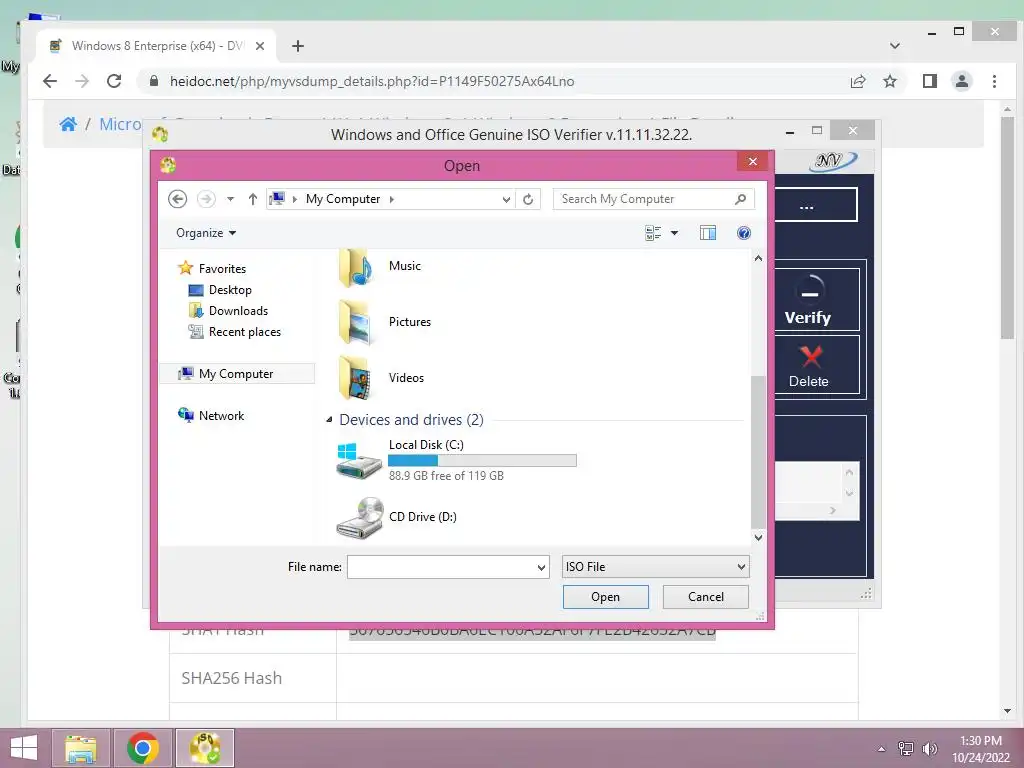Click Verify in ISO Verifier window

(808, 300)
